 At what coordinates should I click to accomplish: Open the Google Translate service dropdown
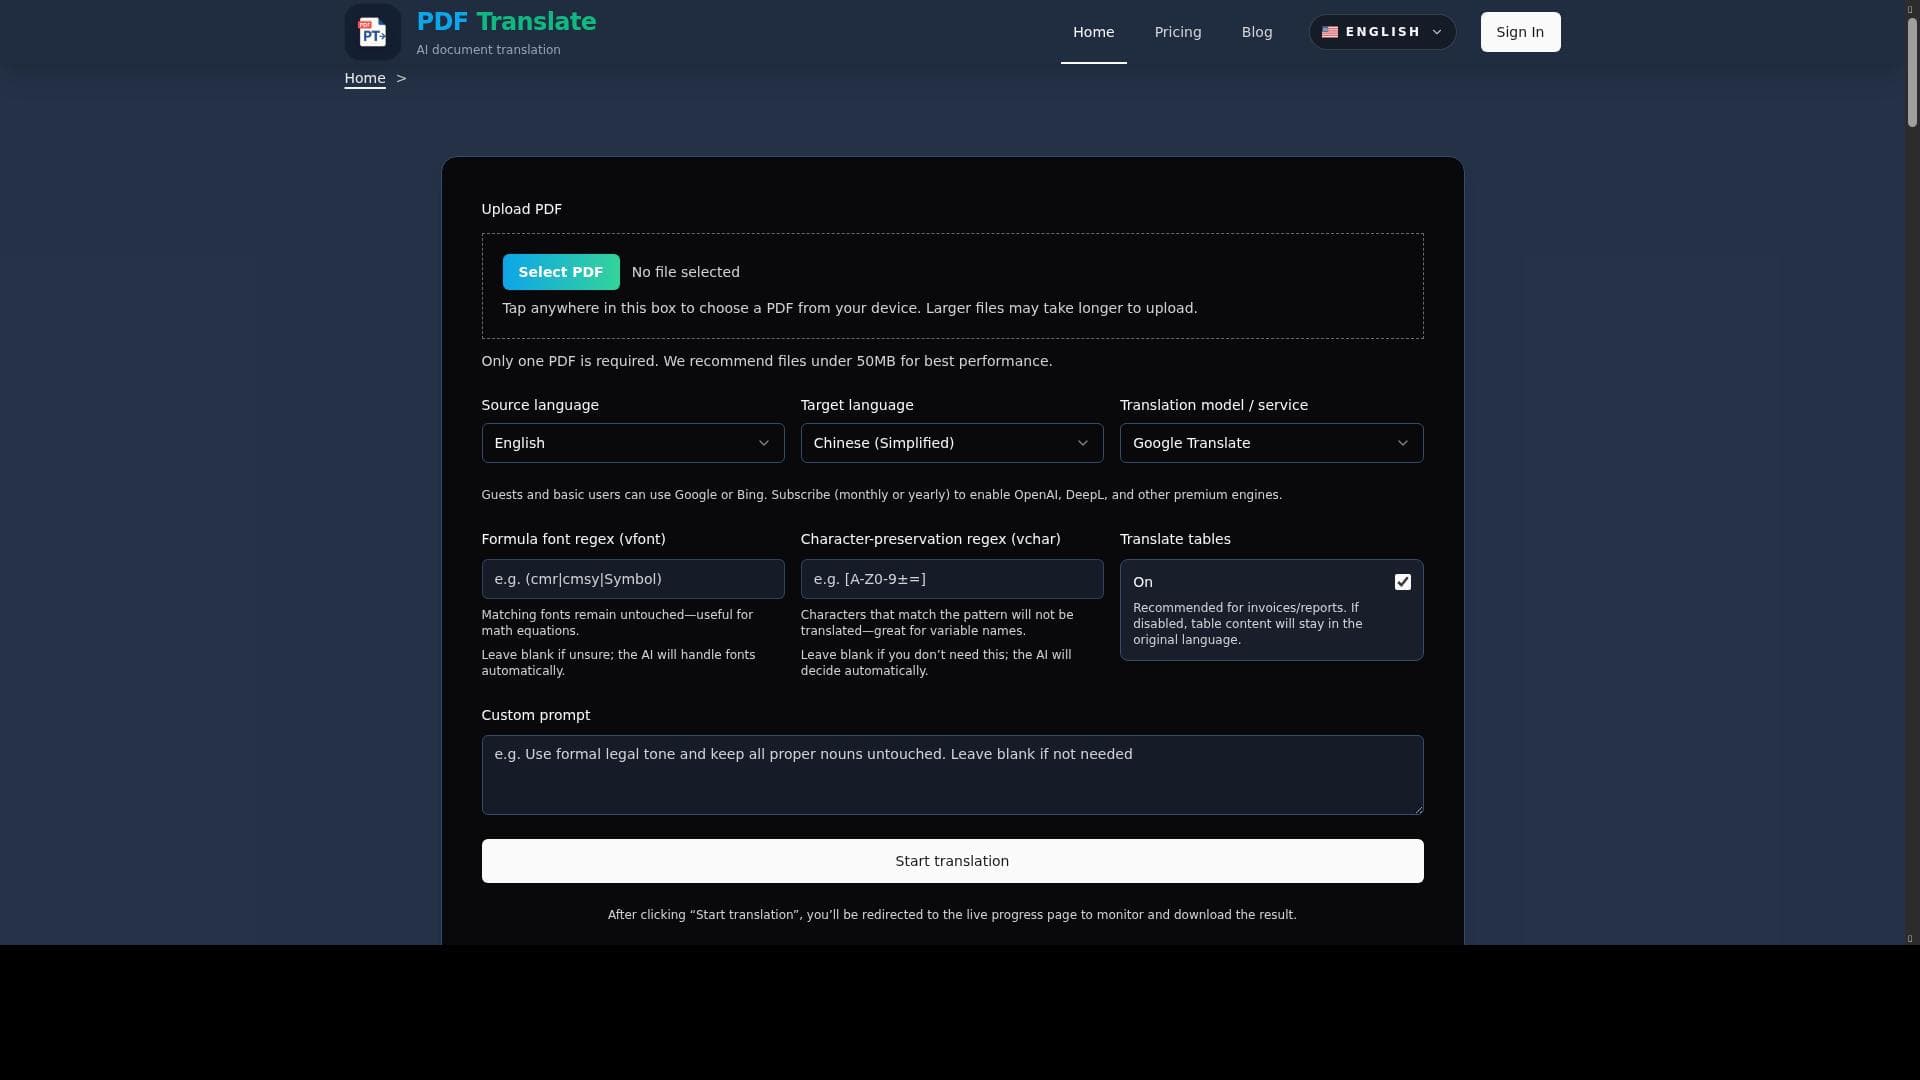[1260, 443]
